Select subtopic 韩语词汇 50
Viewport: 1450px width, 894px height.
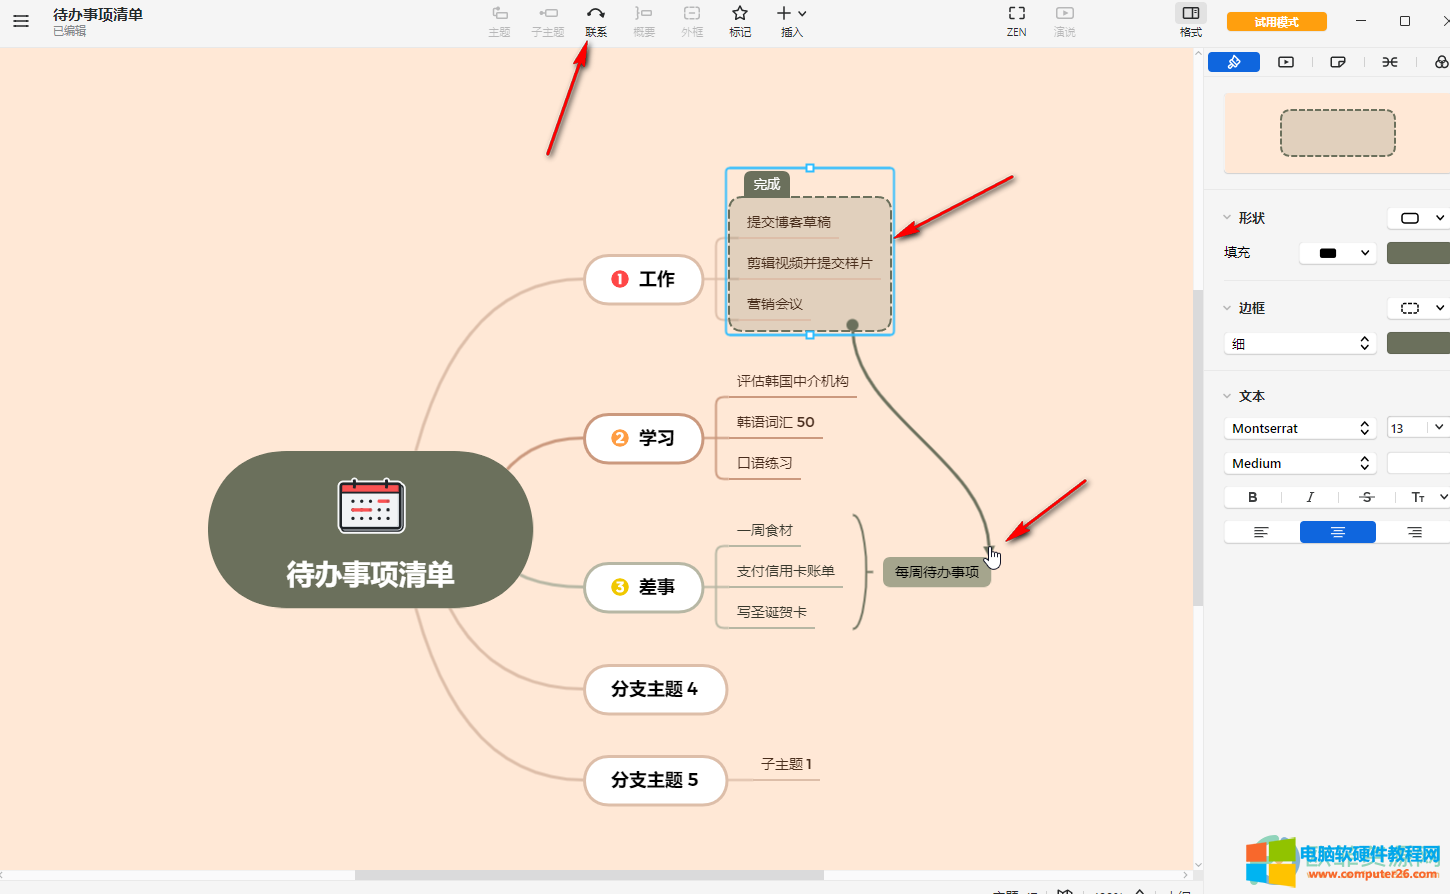coord(776,422)
